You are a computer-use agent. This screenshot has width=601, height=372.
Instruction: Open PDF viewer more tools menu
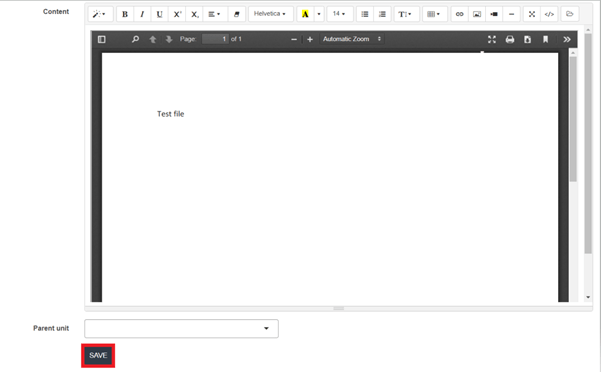567,39
